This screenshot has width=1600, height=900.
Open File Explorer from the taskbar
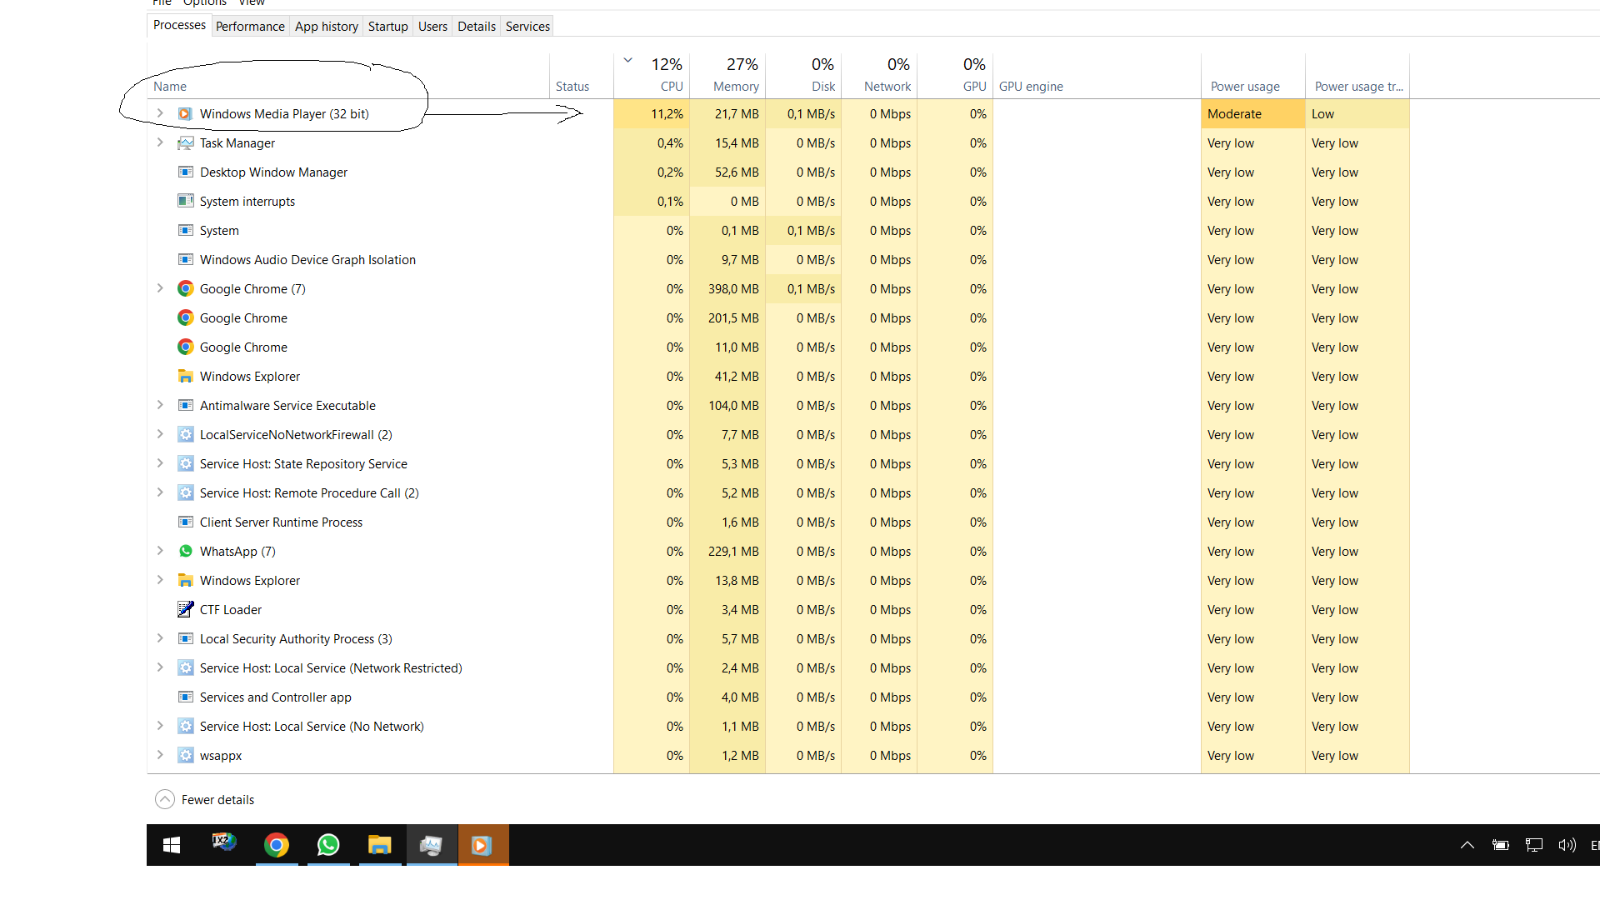click(380, 845)
